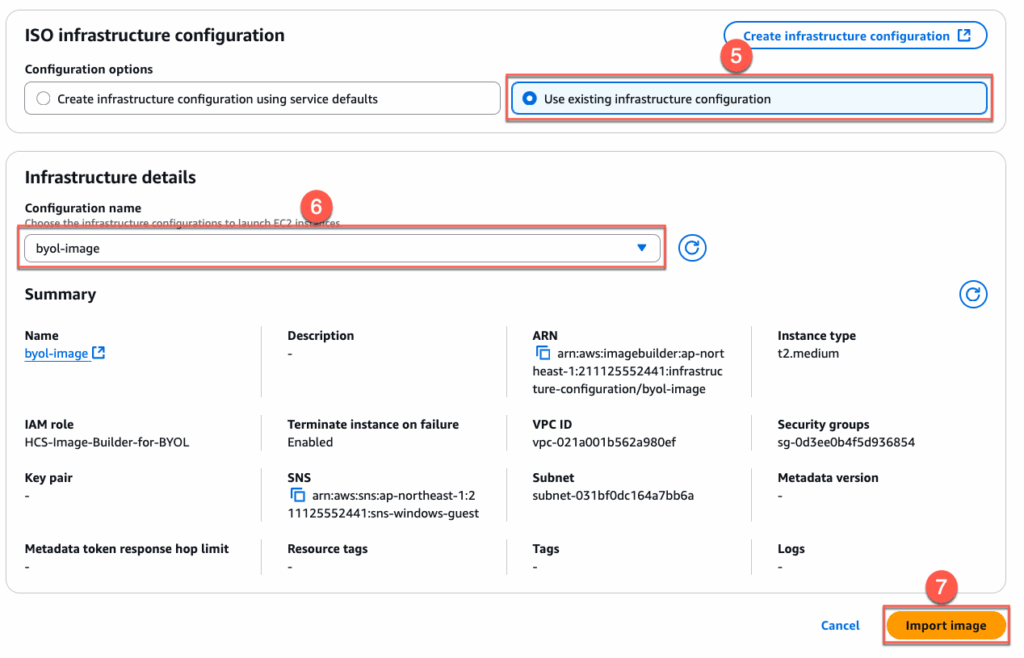Click the refresh icon in Summary section
Image resolution: width=1024 pixels, height=658 pixels.
tap(973, 294)
